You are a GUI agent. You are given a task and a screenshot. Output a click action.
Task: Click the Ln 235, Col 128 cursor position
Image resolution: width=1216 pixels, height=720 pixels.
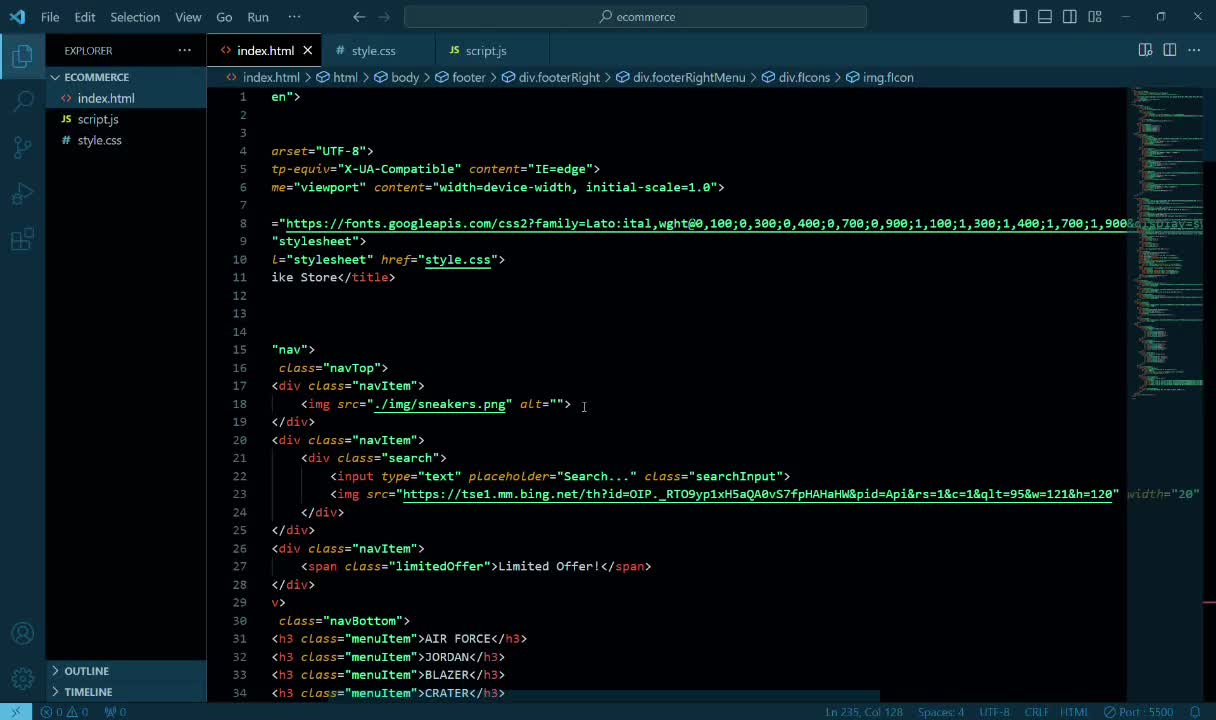point(862,712)
